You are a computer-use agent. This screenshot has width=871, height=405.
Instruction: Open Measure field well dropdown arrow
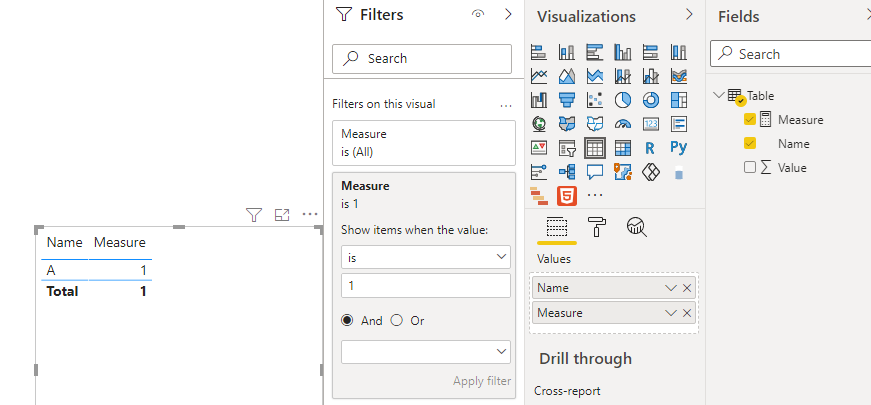tap(670, 313)
